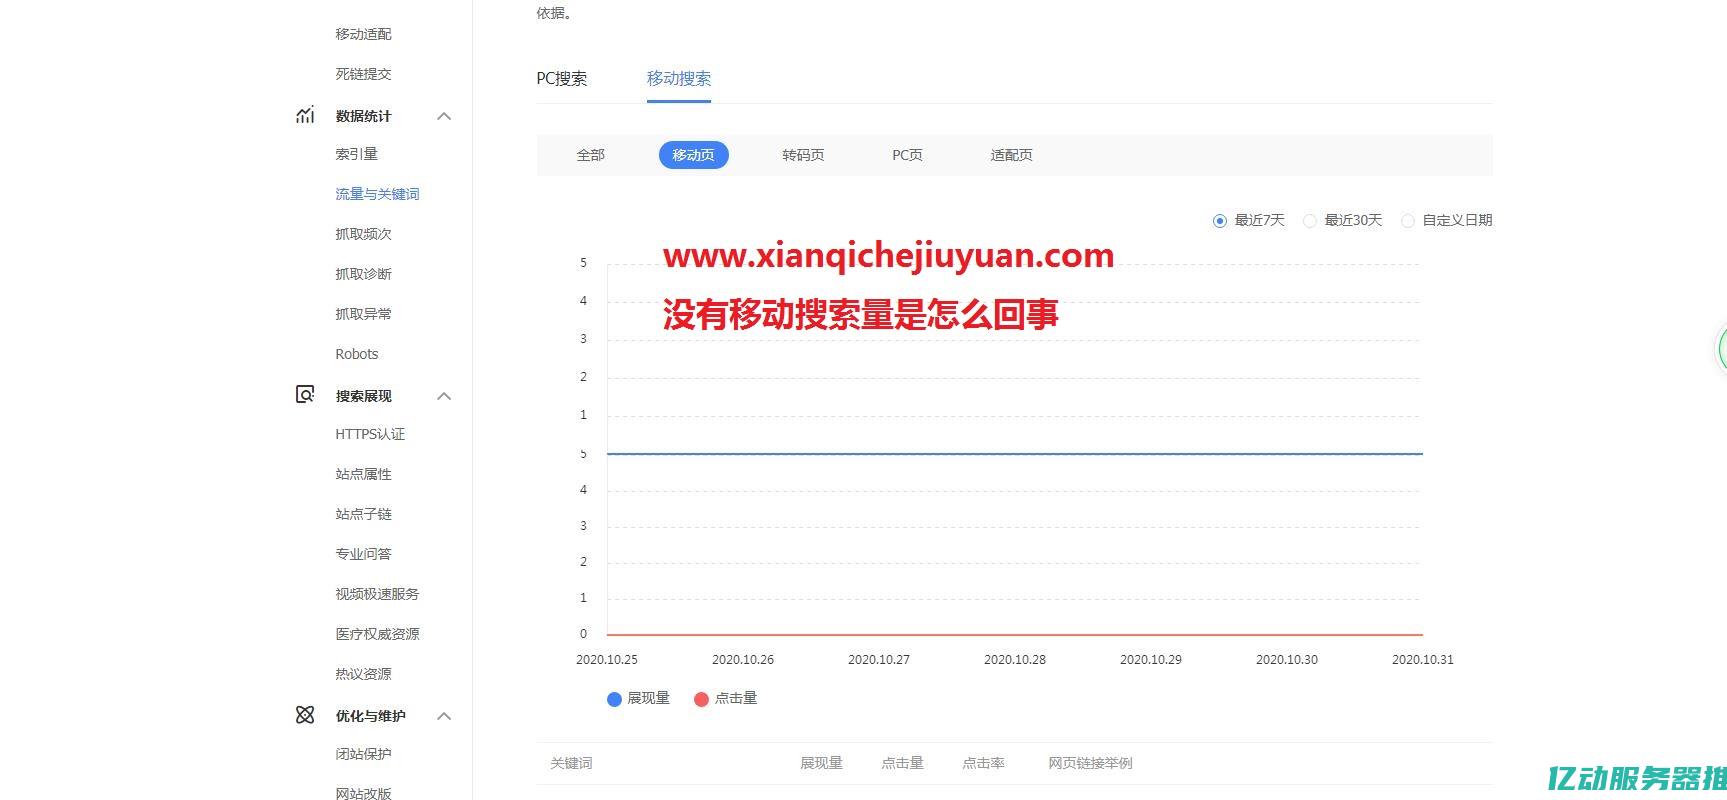Click the 网页链接举例 column header
The image size is (1727, 800).
(1090, 763)
